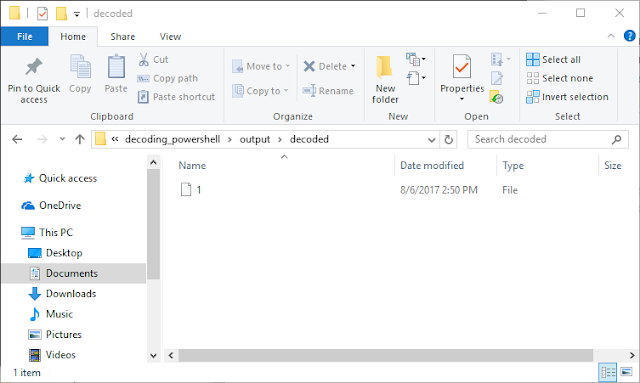Switch to the Home ribbon tab
This screenshot has height=383, width=640.
[73, 37]
